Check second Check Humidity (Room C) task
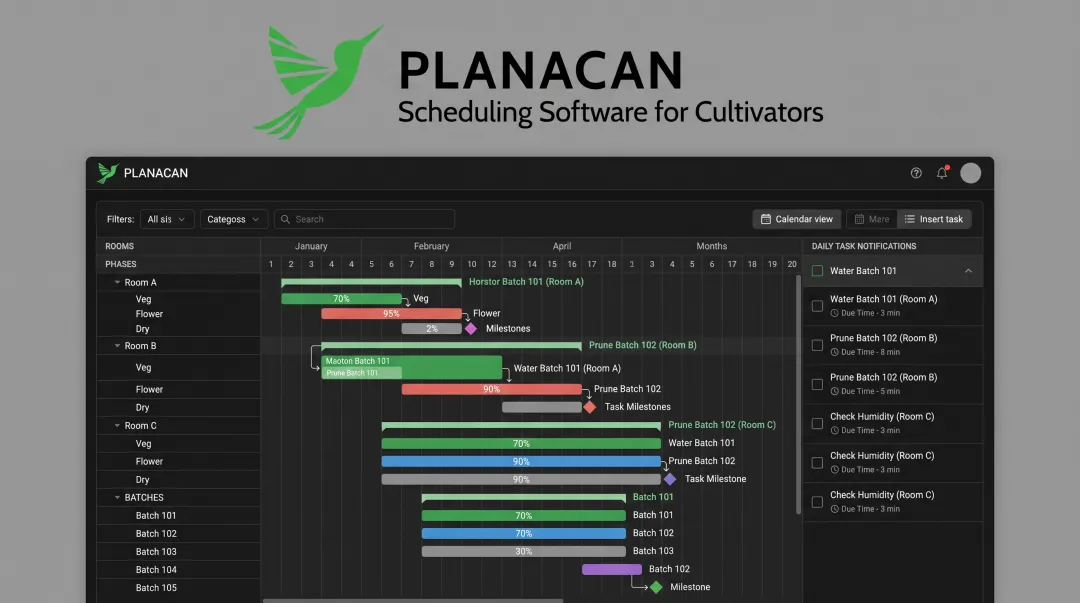1080x603 pixels. (818, 463)
